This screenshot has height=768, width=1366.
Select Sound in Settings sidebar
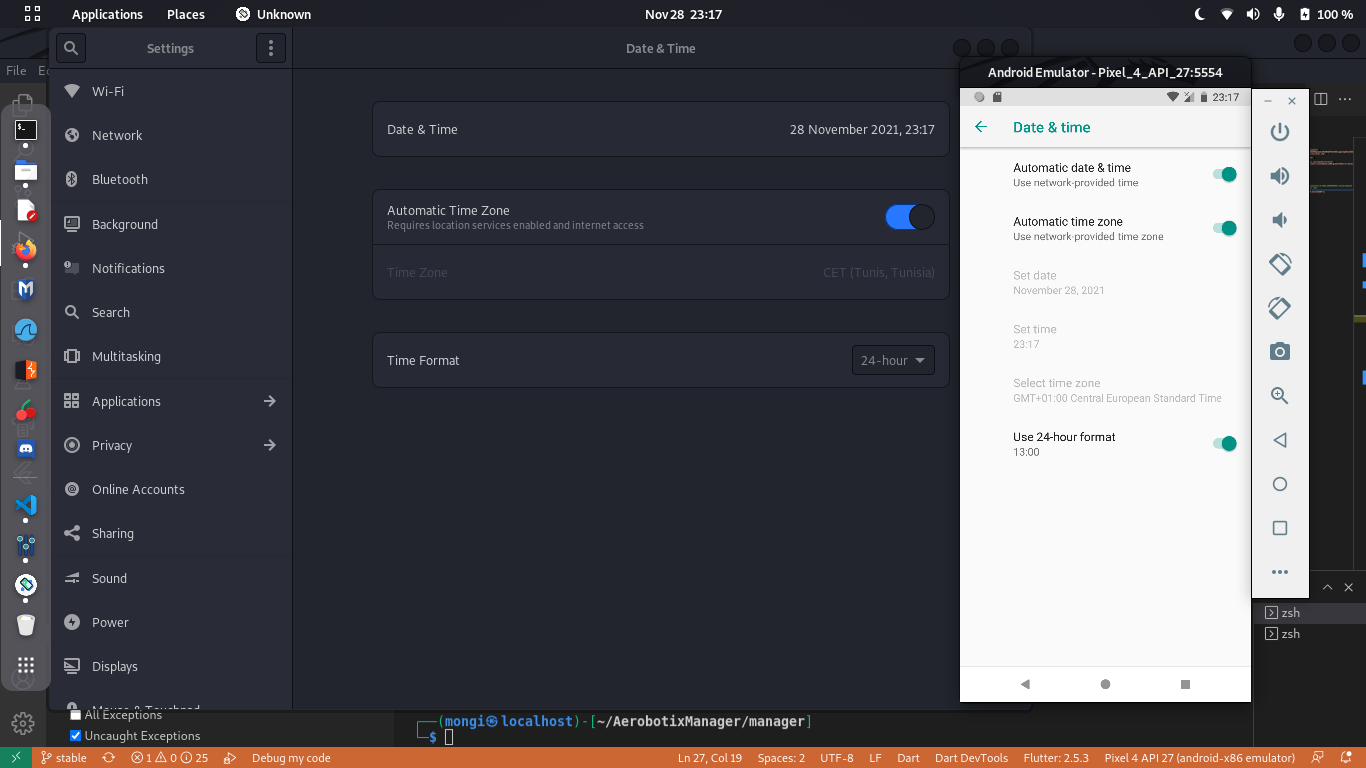[170, 578]
